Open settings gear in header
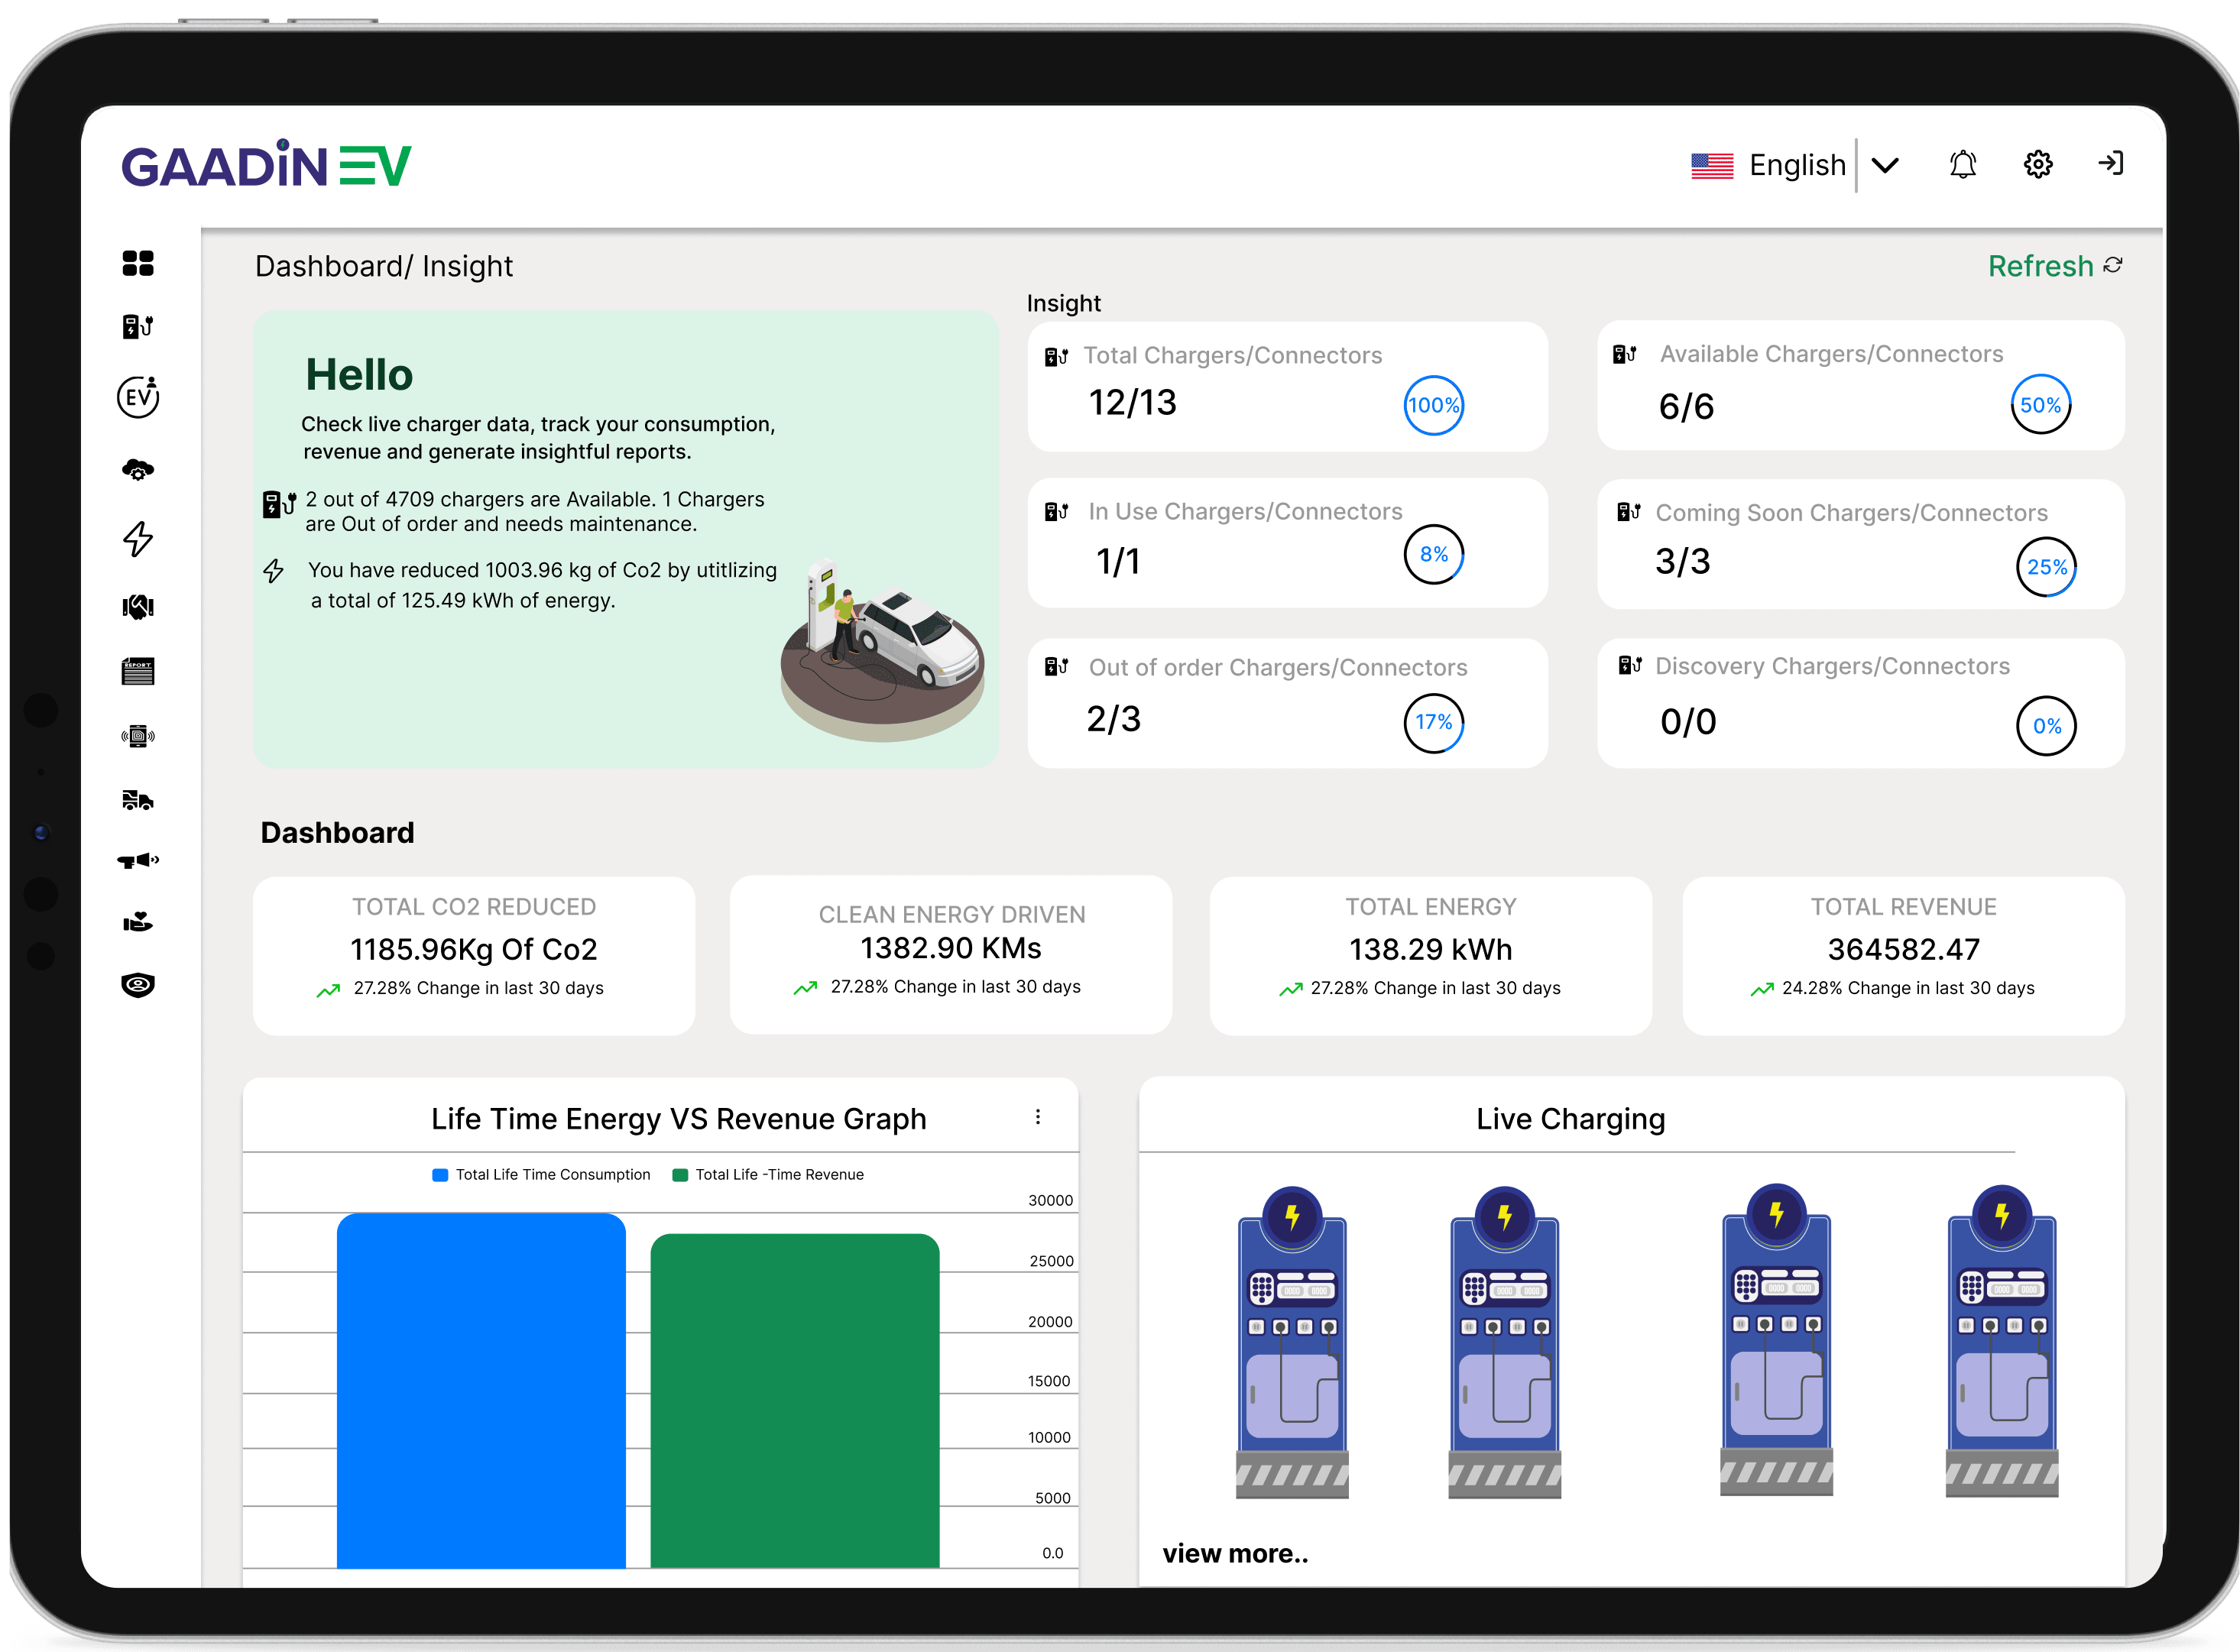The image size is (2240, 1652). (x=2038, y=164)
